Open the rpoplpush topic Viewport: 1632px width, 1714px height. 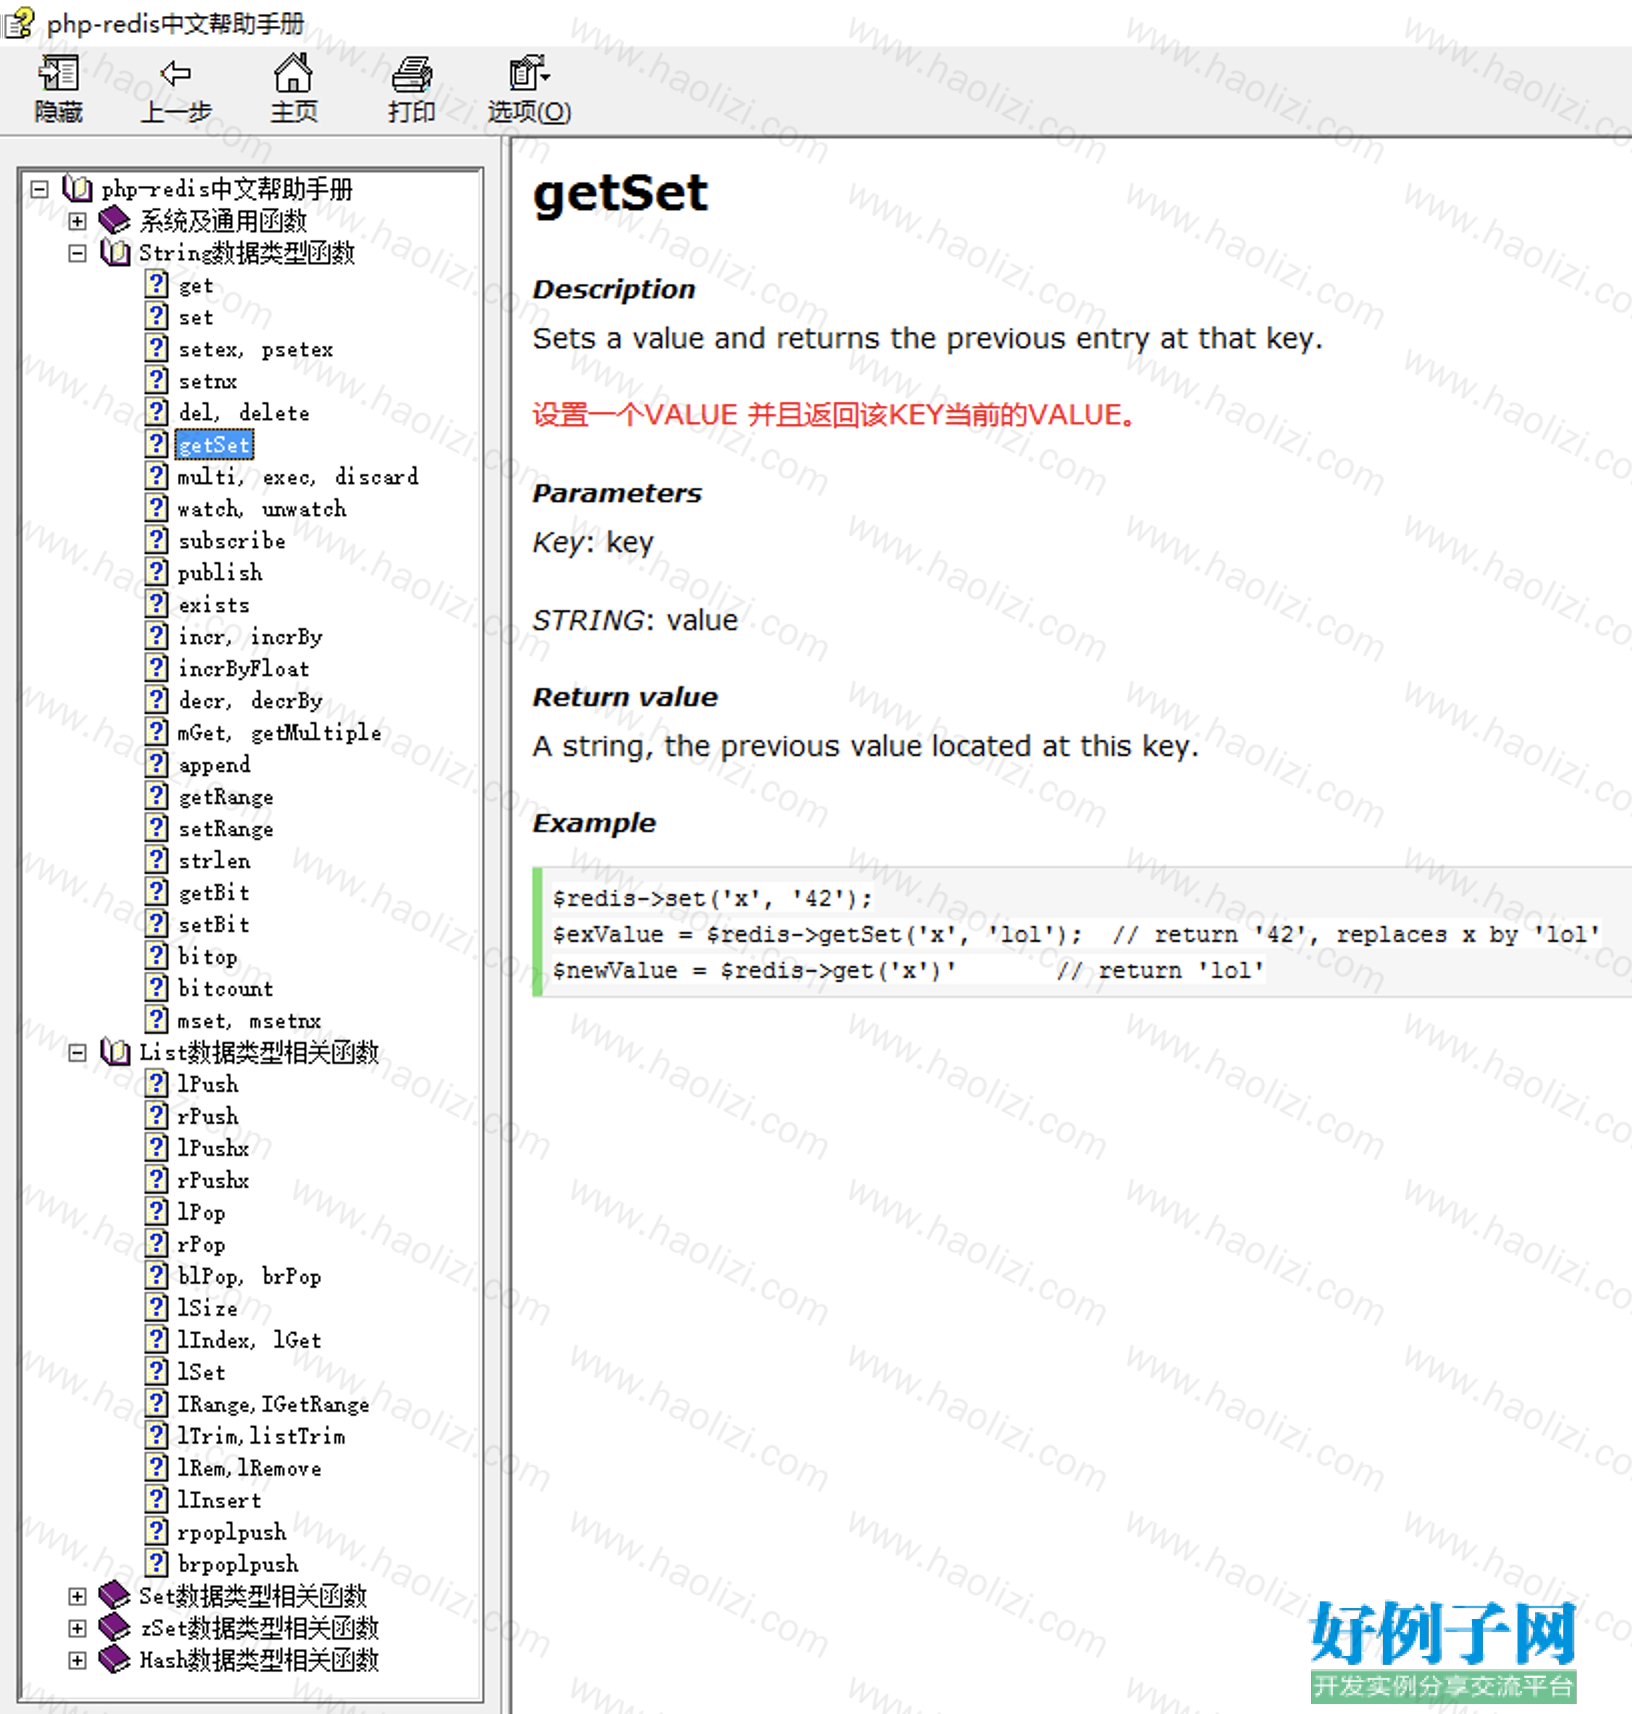pyautogui.click(x=231, y=1532)
